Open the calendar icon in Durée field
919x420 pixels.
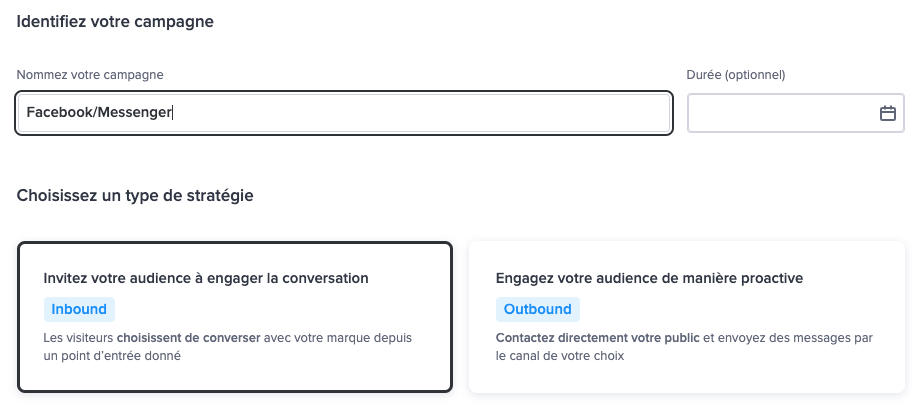click(x=887, y=113)
